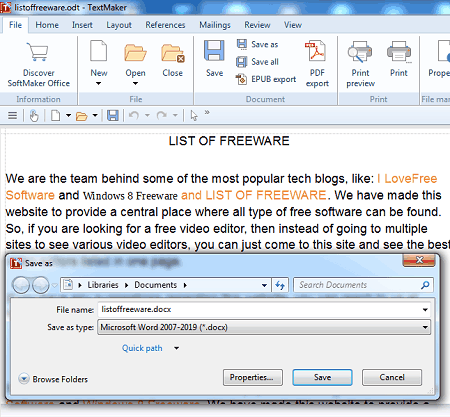
Task: Click the search magnifier in Search Documents
Action: (x=425, y=285)
